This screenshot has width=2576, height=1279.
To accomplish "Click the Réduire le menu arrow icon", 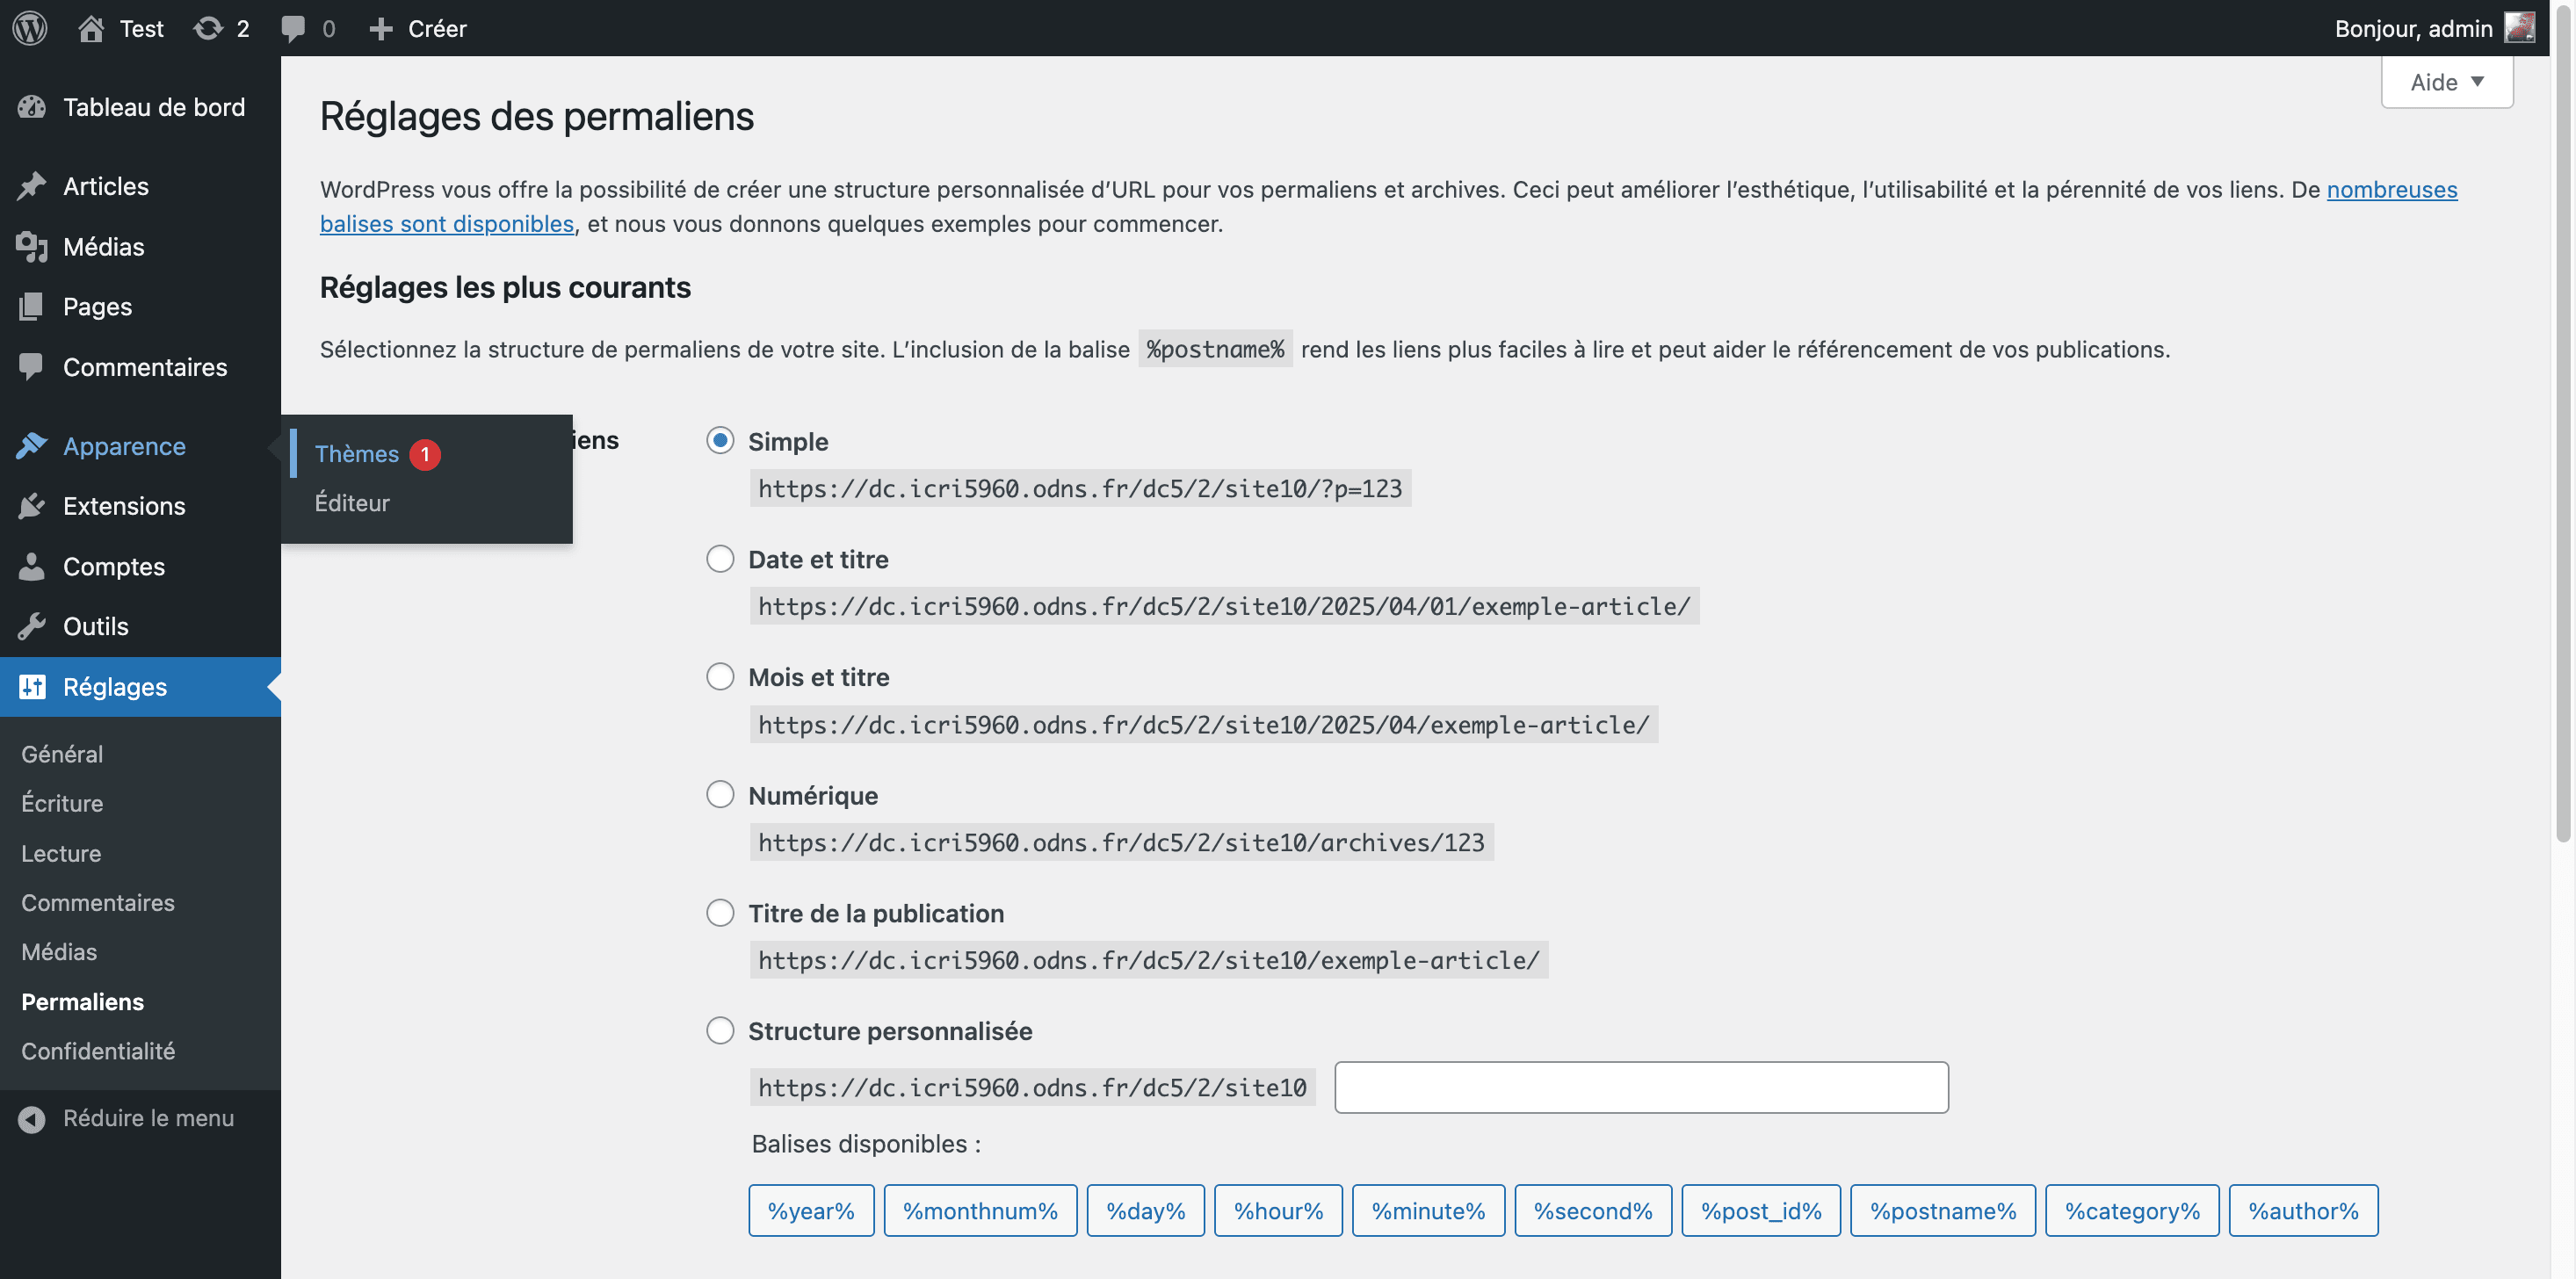I will tap(32, 1119).
